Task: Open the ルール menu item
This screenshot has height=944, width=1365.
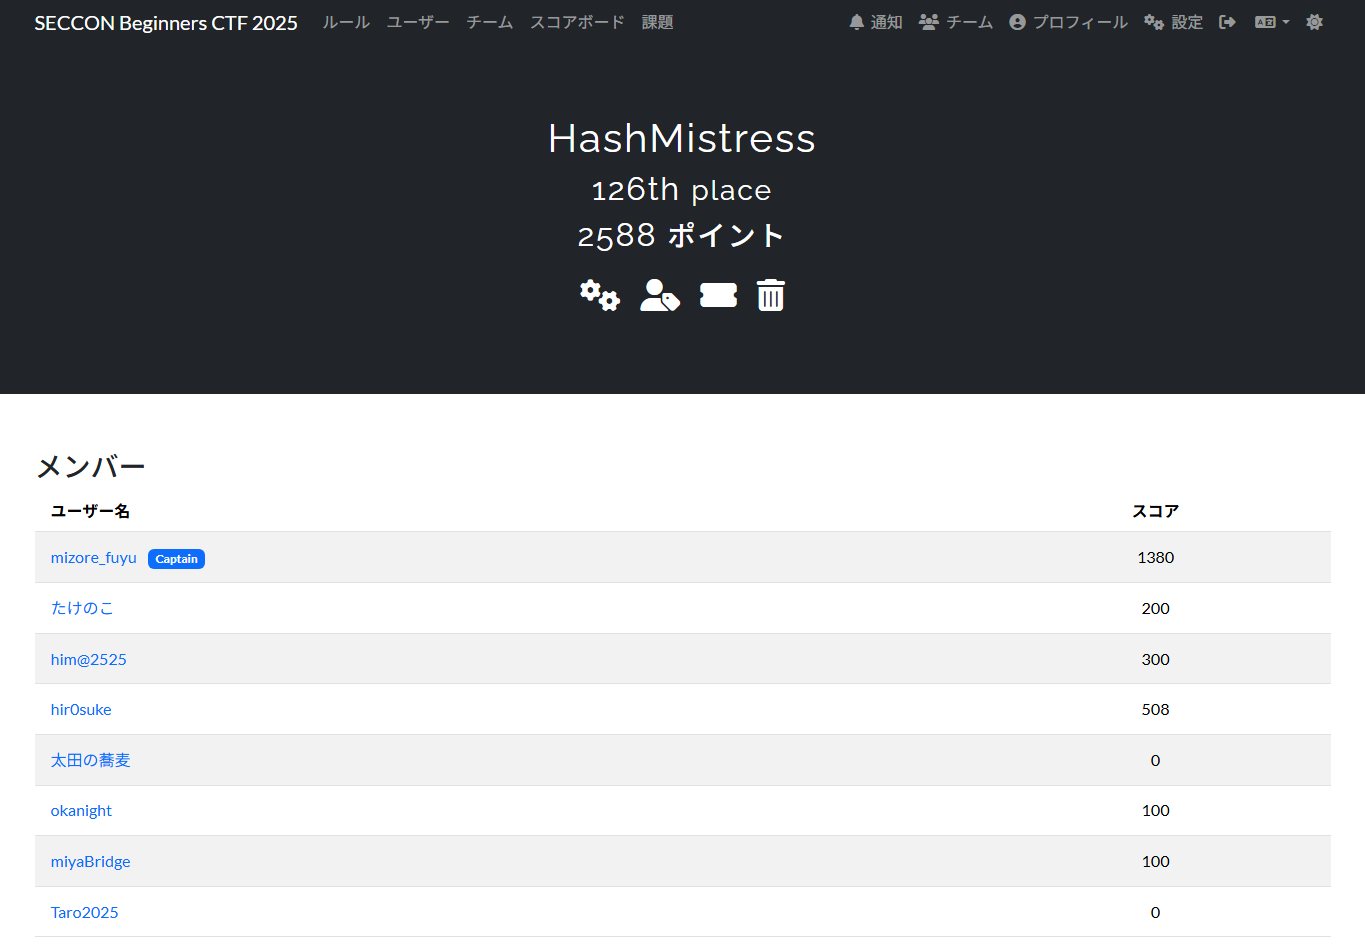Action: [346, 22]
